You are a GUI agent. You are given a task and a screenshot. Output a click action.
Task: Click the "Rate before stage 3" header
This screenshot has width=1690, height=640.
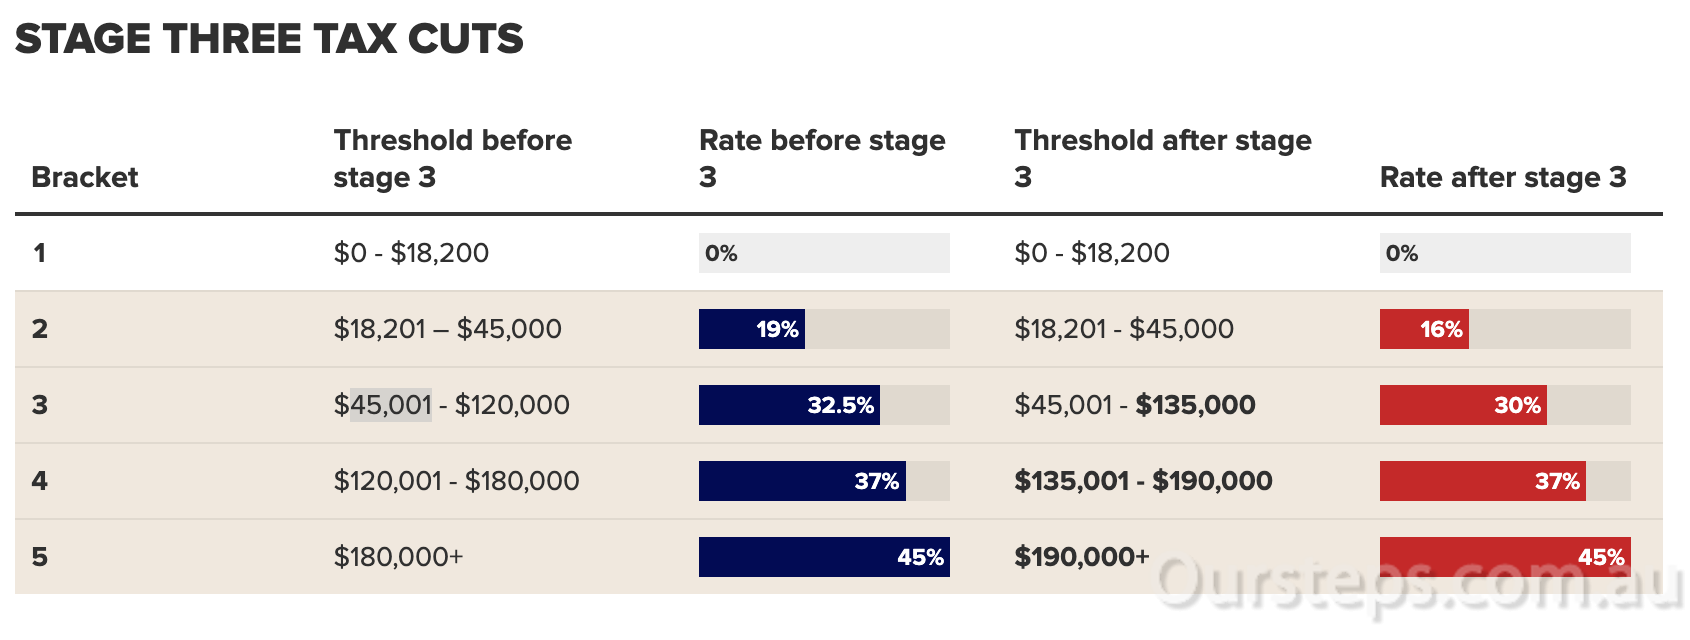(821, 158)
